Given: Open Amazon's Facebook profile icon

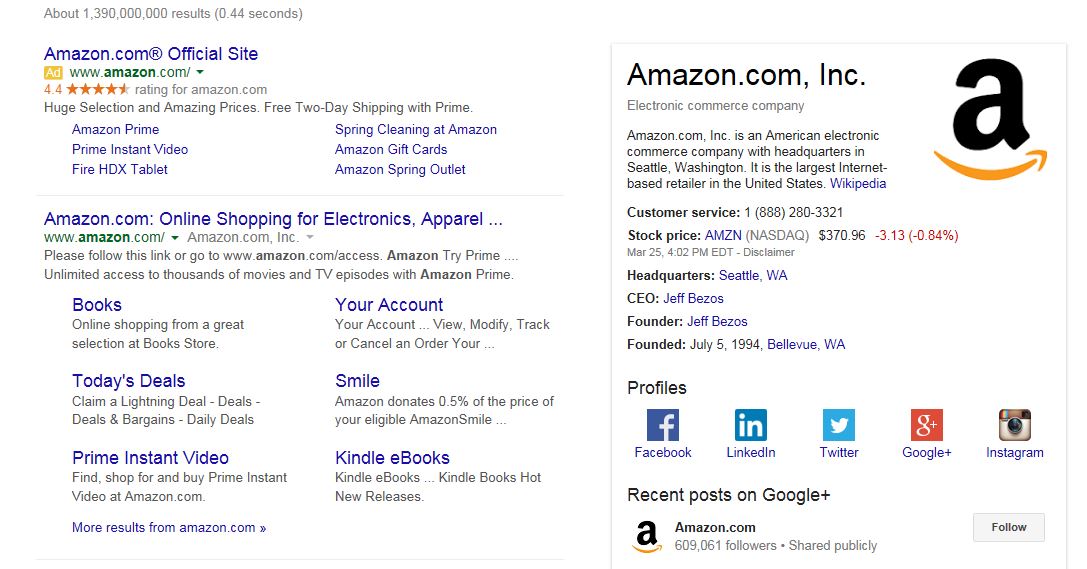Looking at the screenshot, I should pos(663,425).
